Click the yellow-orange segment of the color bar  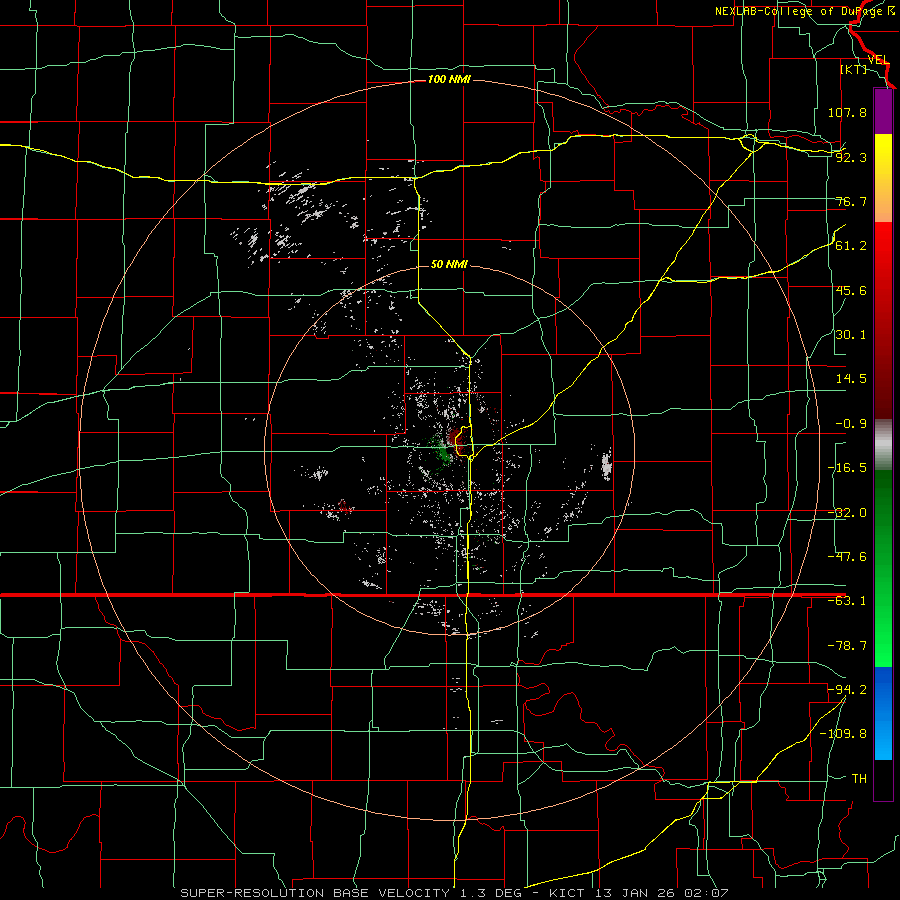[x=883, y=178]
